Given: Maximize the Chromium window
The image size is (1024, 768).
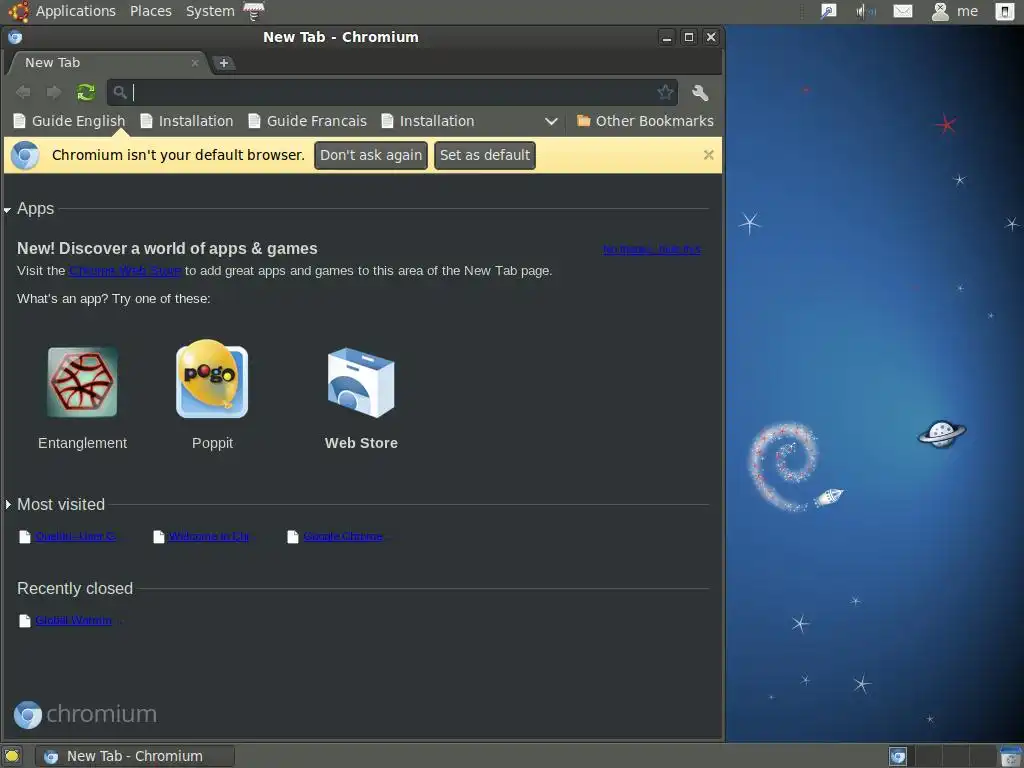Looking at the screenshot, I should [688, 37].
